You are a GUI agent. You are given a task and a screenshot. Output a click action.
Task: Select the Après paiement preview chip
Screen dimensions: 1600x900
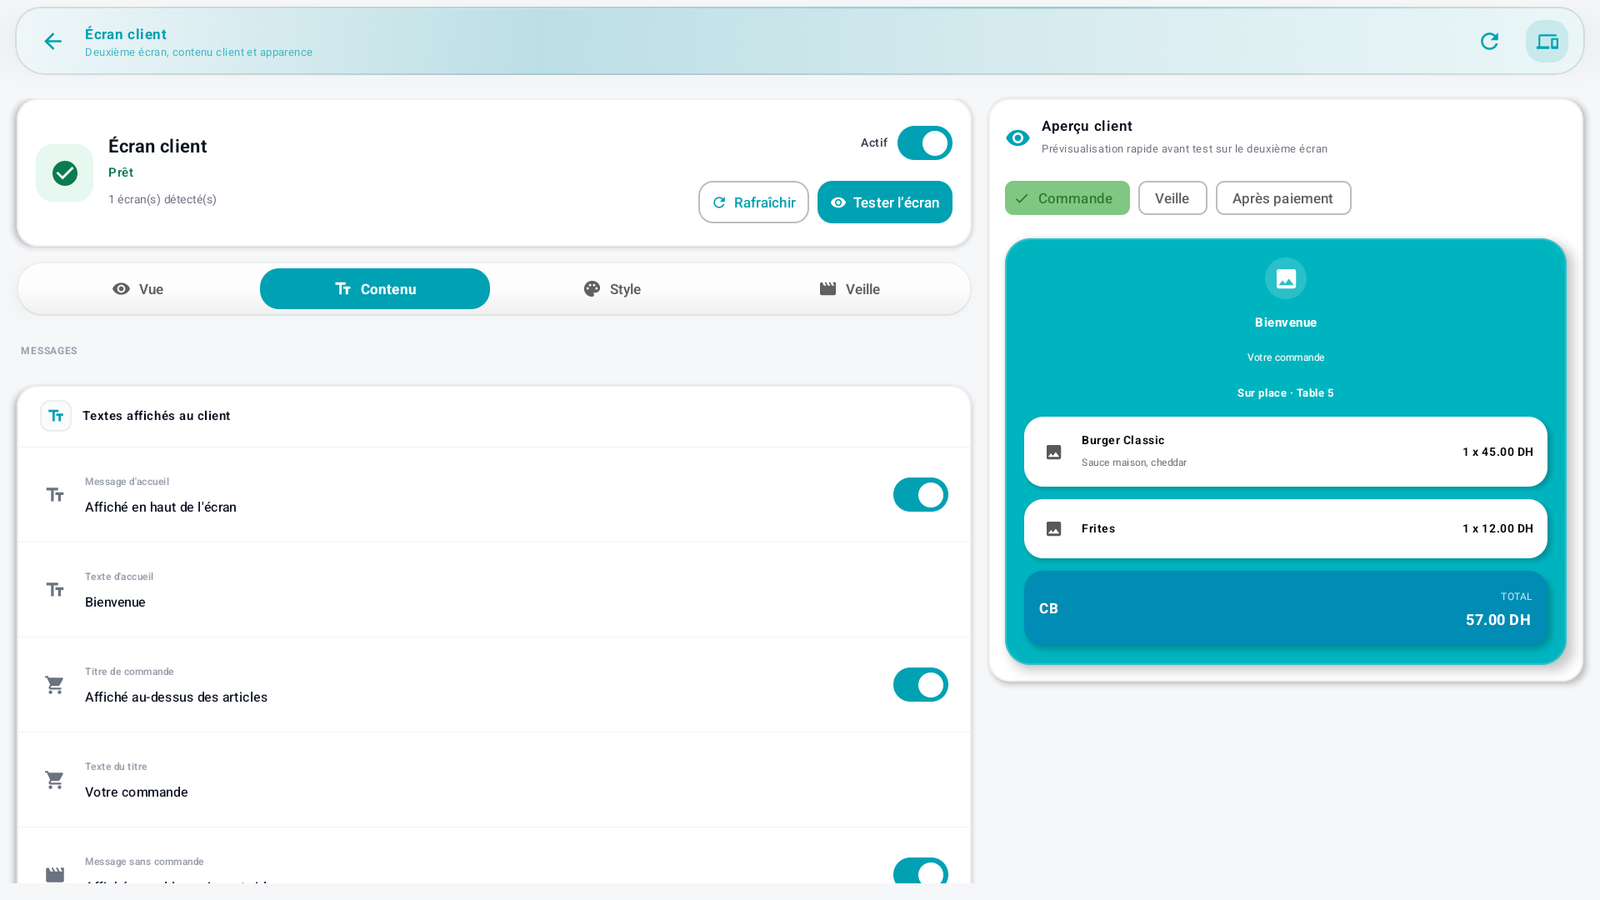[x=1283, y=198]
